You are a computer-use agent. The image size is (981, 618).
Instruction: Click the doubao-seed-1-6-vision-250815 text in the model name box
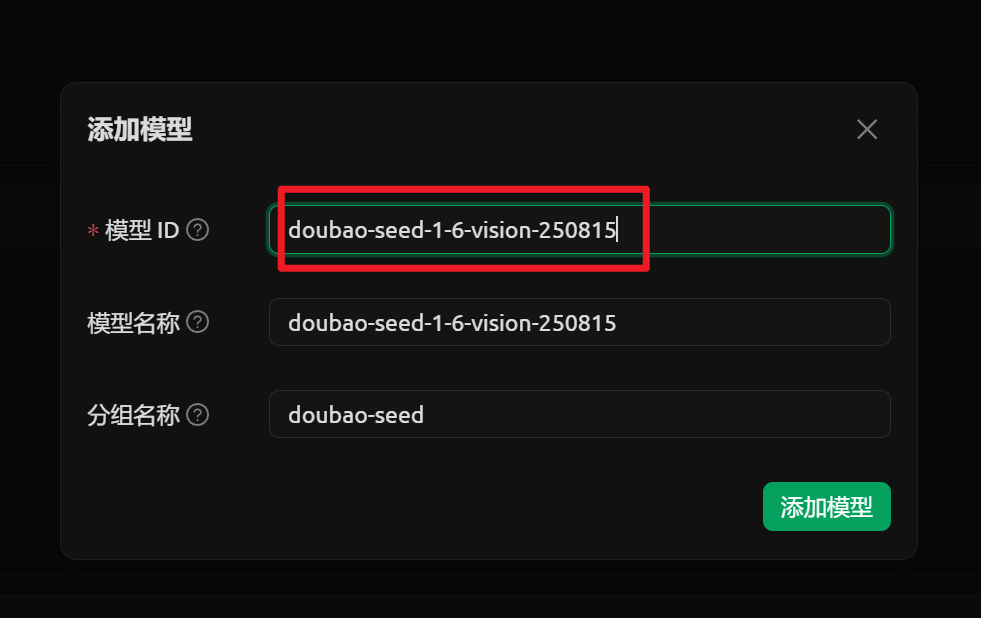pyautogui.click(x=452, y=323)
